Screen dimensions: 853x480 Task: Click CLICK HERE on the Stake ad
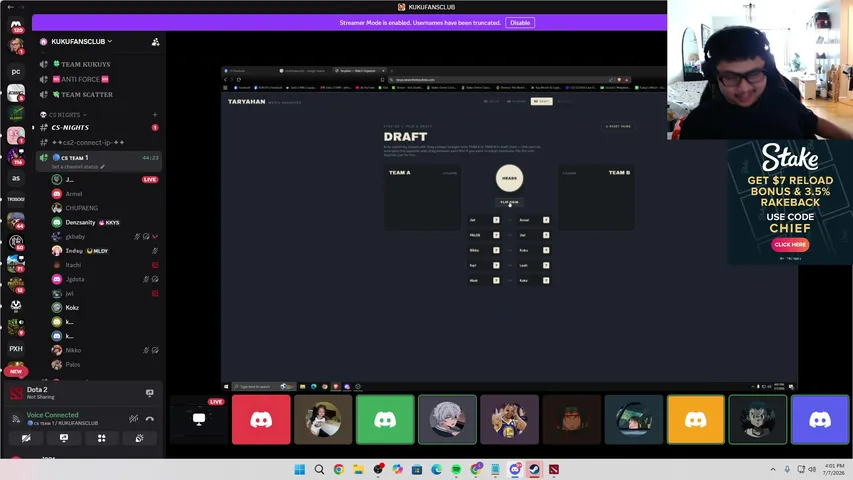[790, 244]
